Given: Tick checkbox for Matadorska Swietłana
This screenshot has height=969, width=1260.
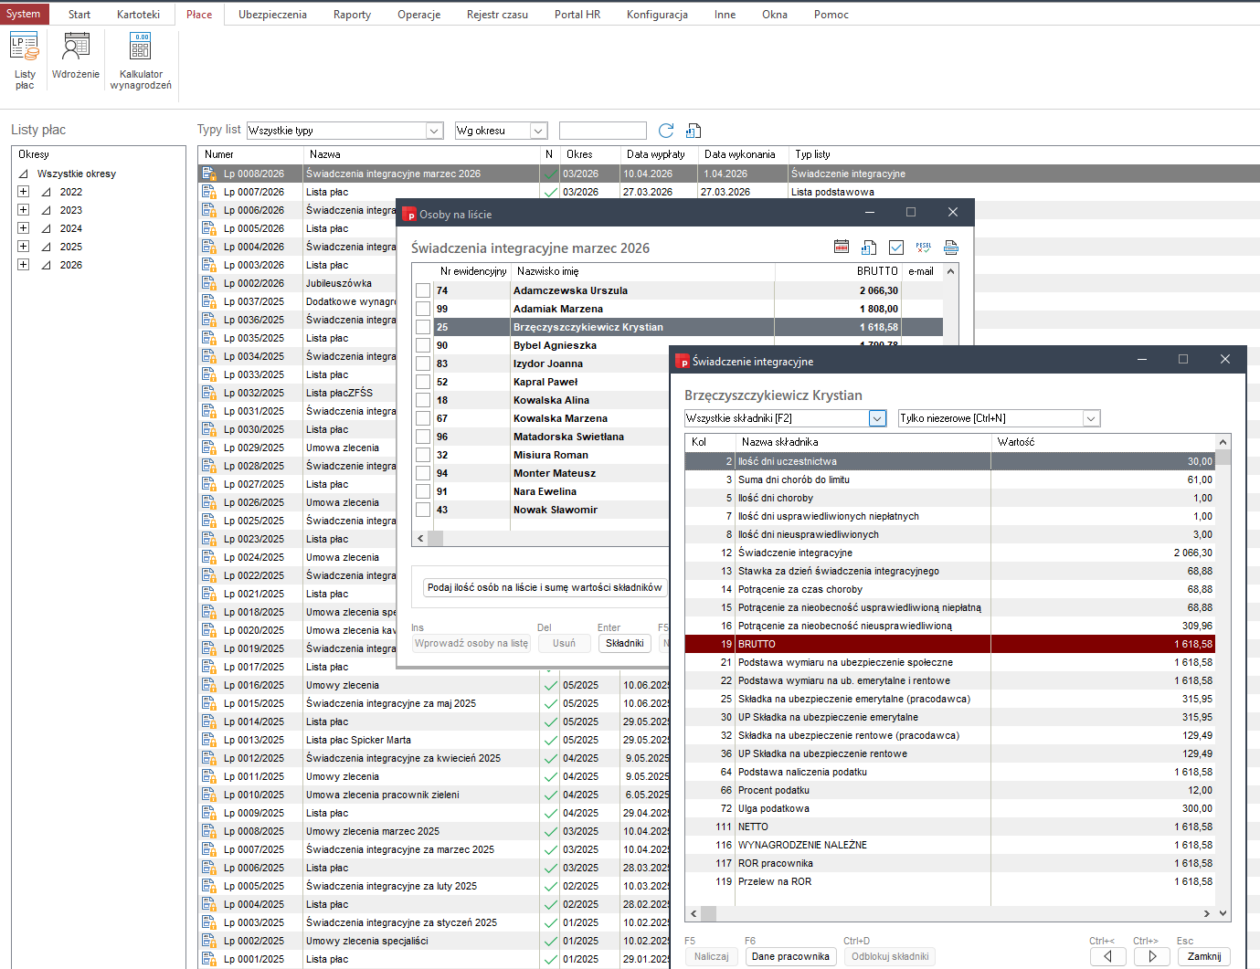Looking at the screenshot, I should 423,437.
